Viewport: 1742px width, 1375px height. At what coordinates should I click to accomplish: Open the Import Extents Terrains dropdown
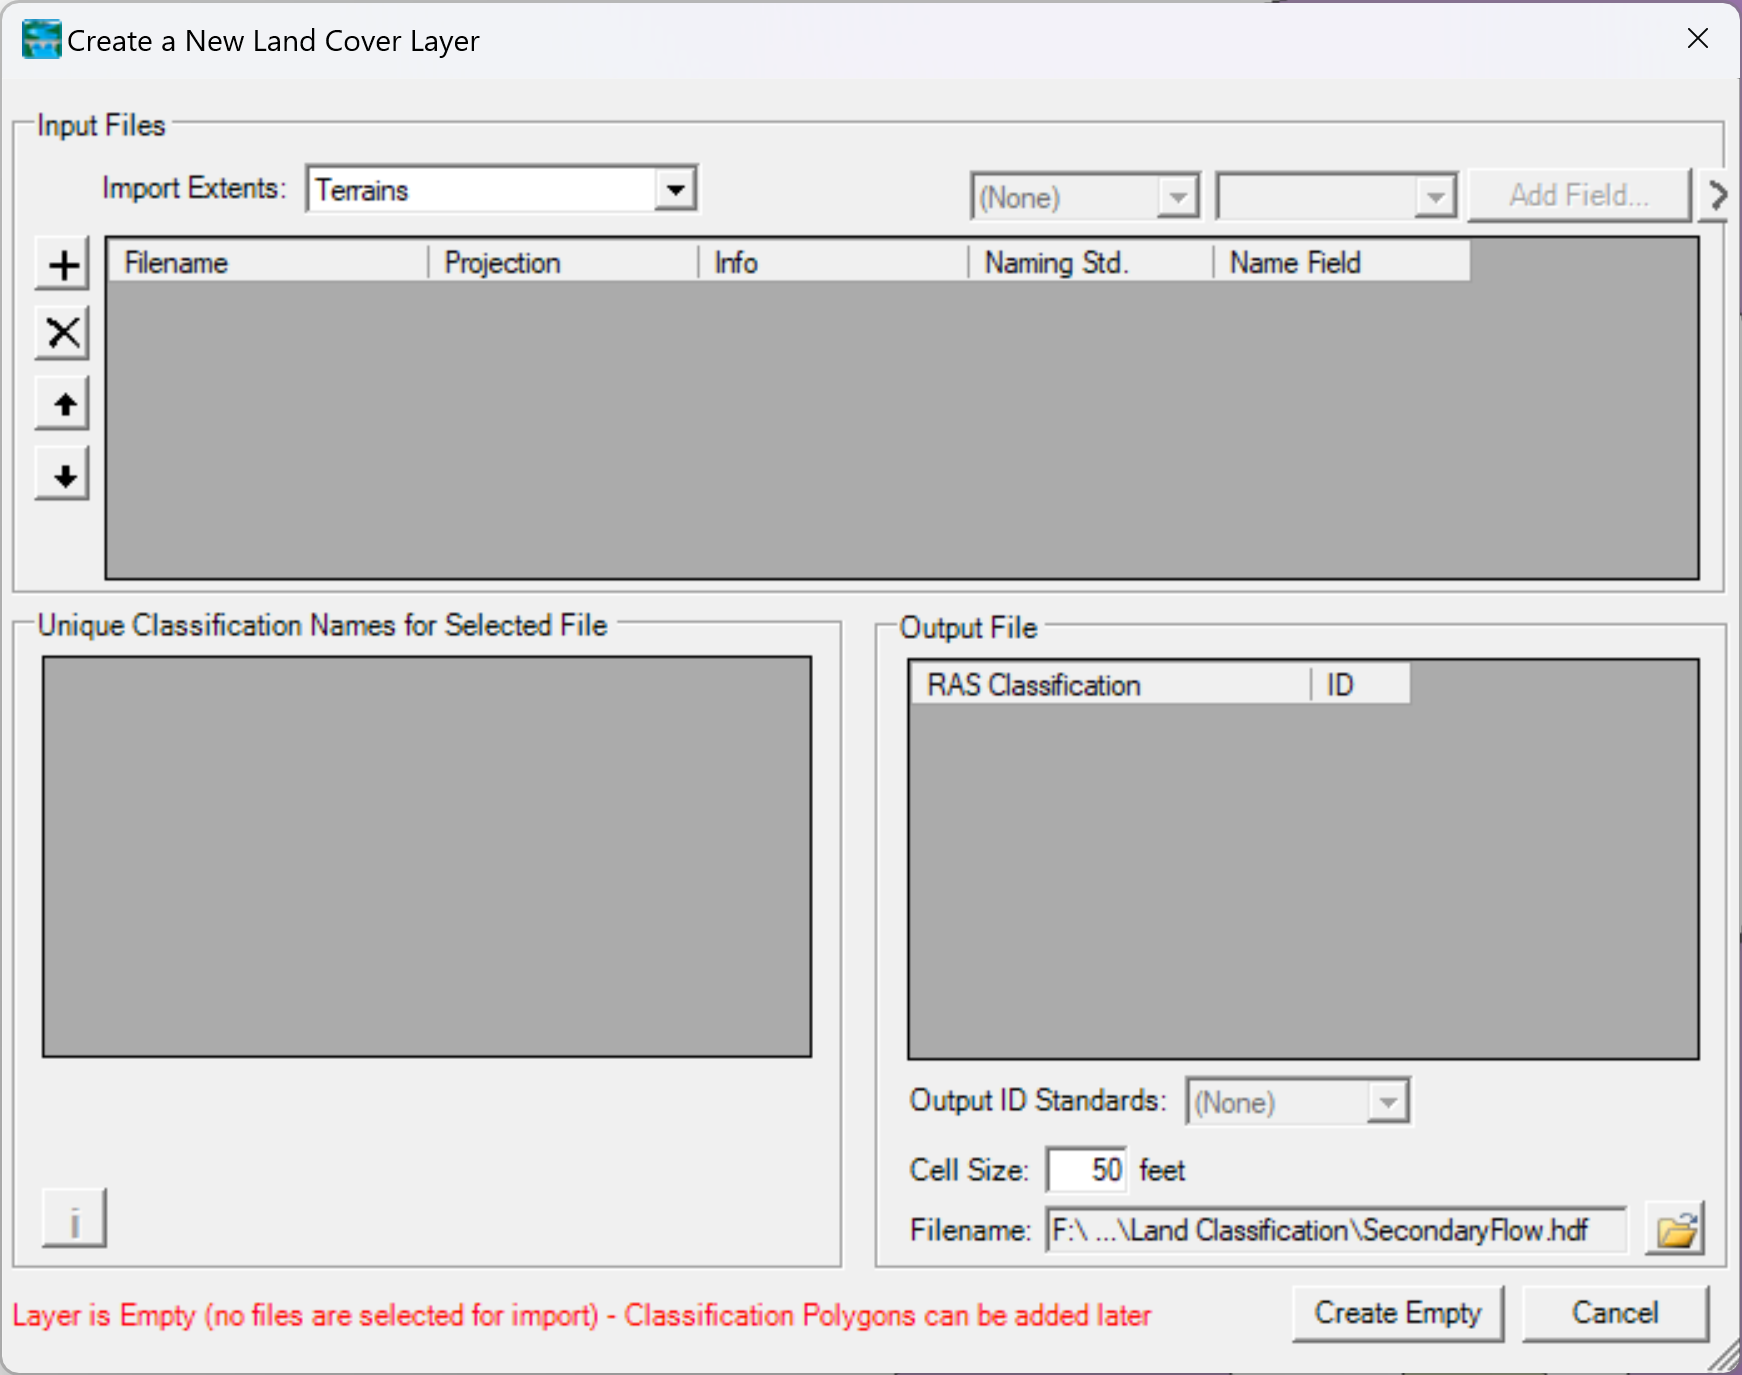click(676, 190)
